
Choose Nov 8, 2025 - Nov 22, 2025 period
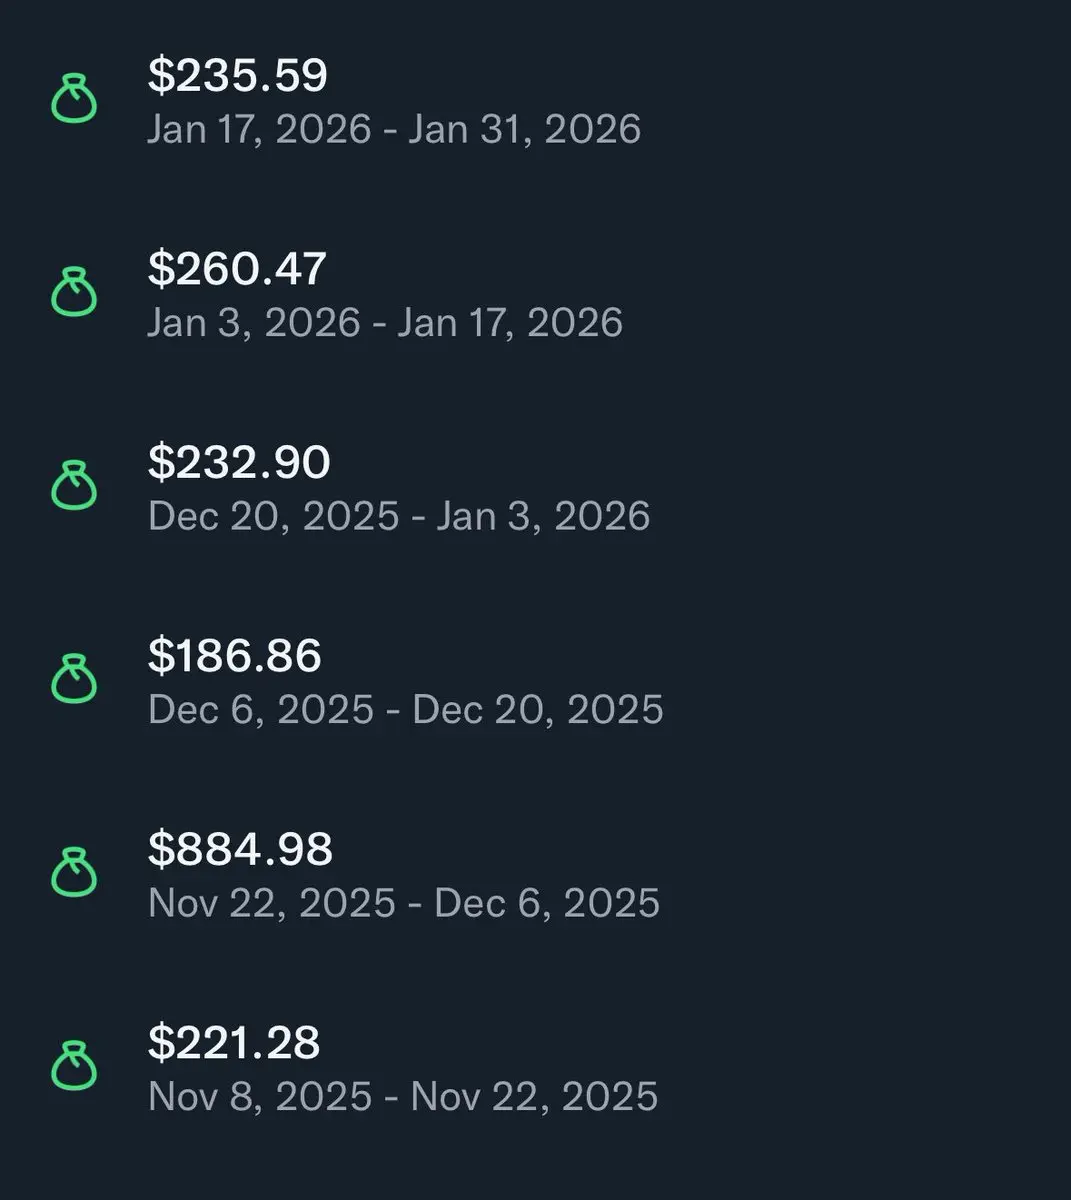[x=402, y=1096]
